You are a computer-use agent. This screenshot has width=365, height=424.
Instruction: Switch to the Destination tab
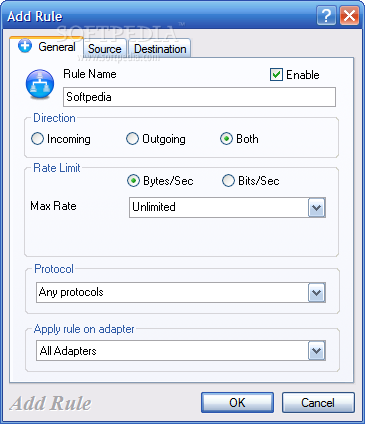tap(160, 49)
